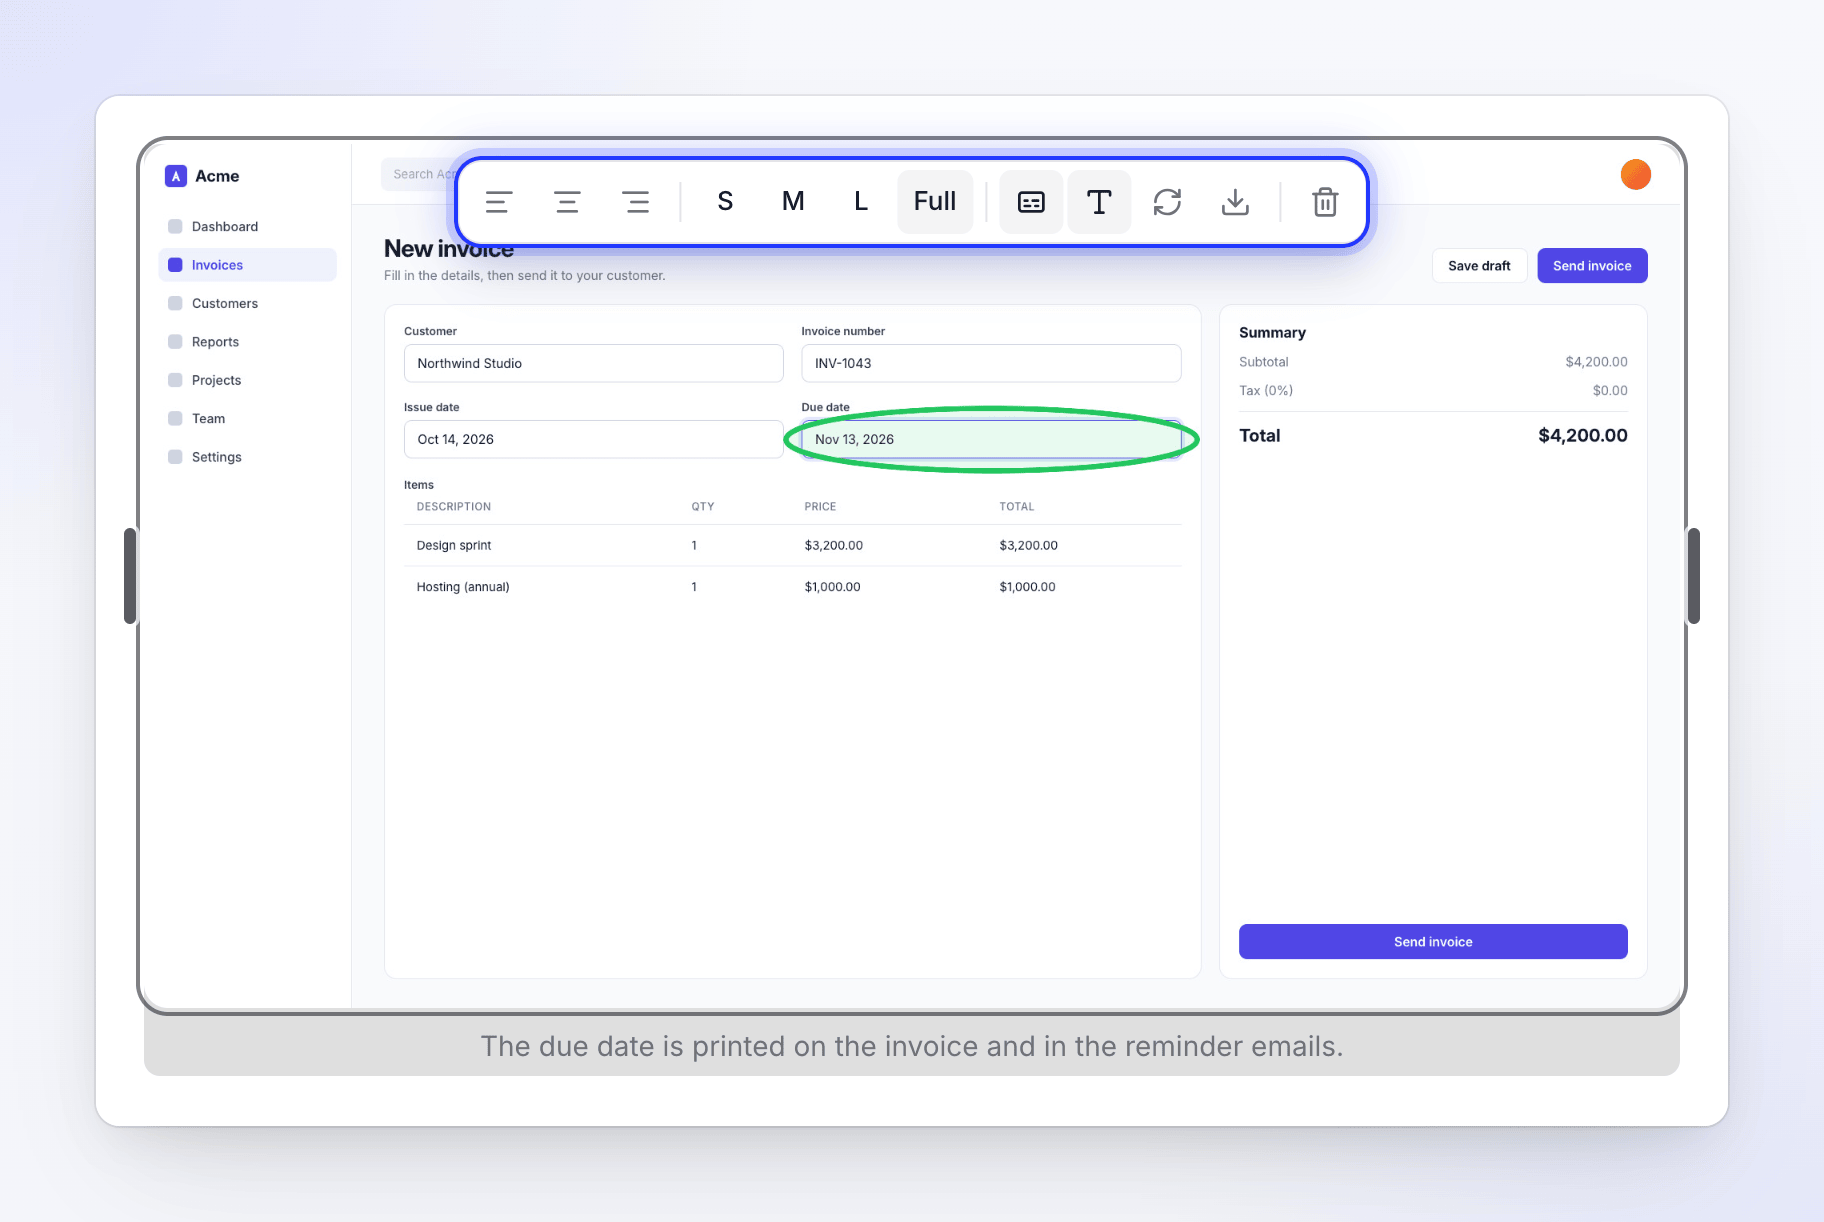Screen dimensions: 1824x1222
Task: Click the Save draft button
Action: [1479, 266]
